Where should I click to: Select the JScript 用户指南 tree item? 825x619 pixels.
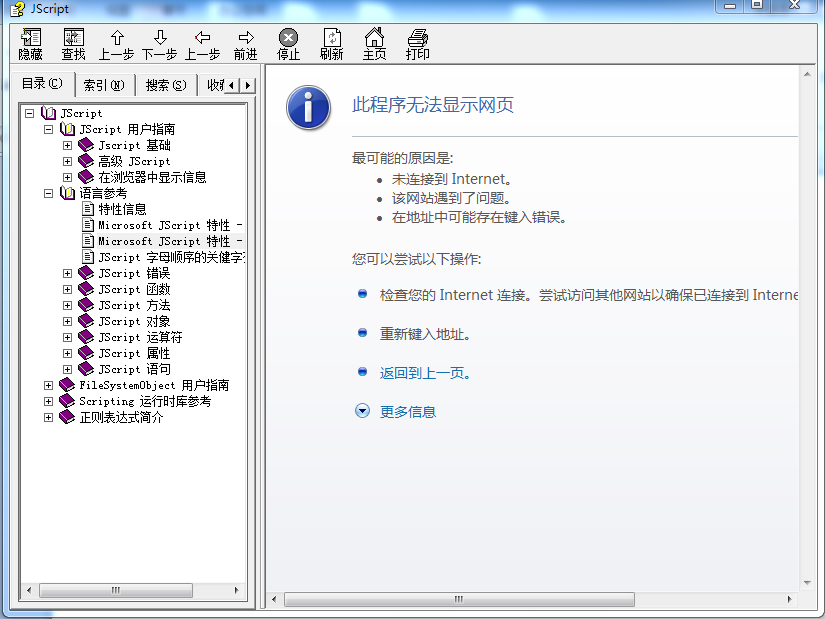(127, 129)
